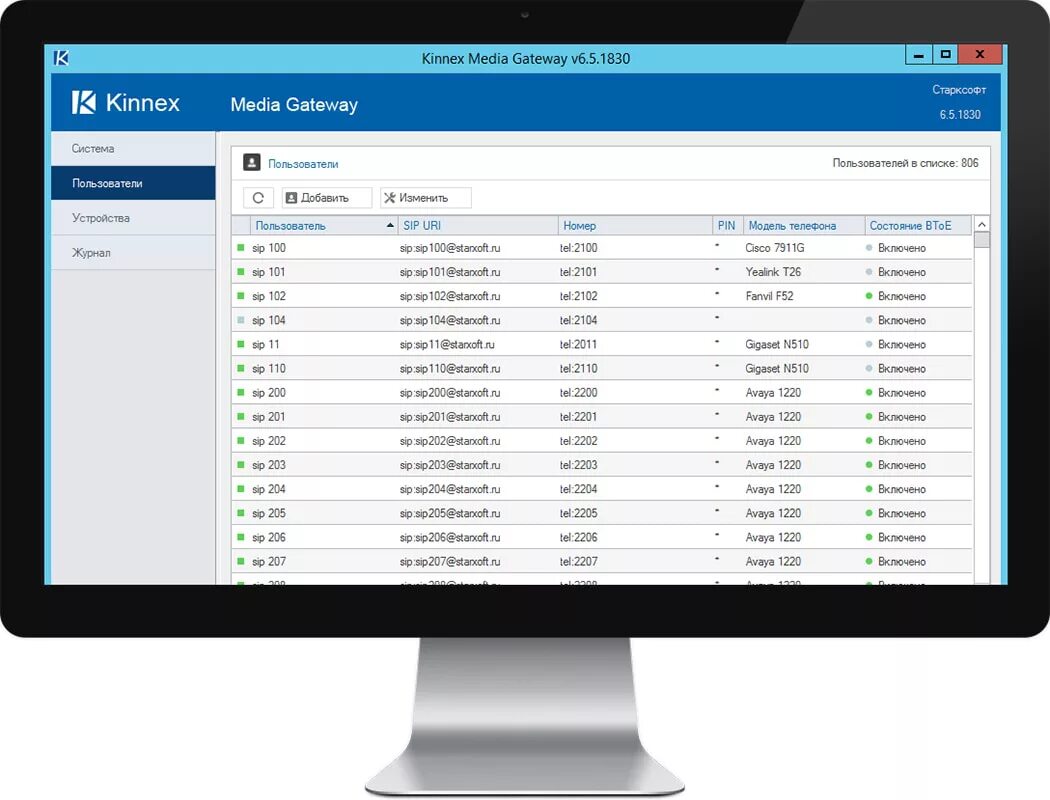
Task: Click the users count label 806
Action: 905,163
